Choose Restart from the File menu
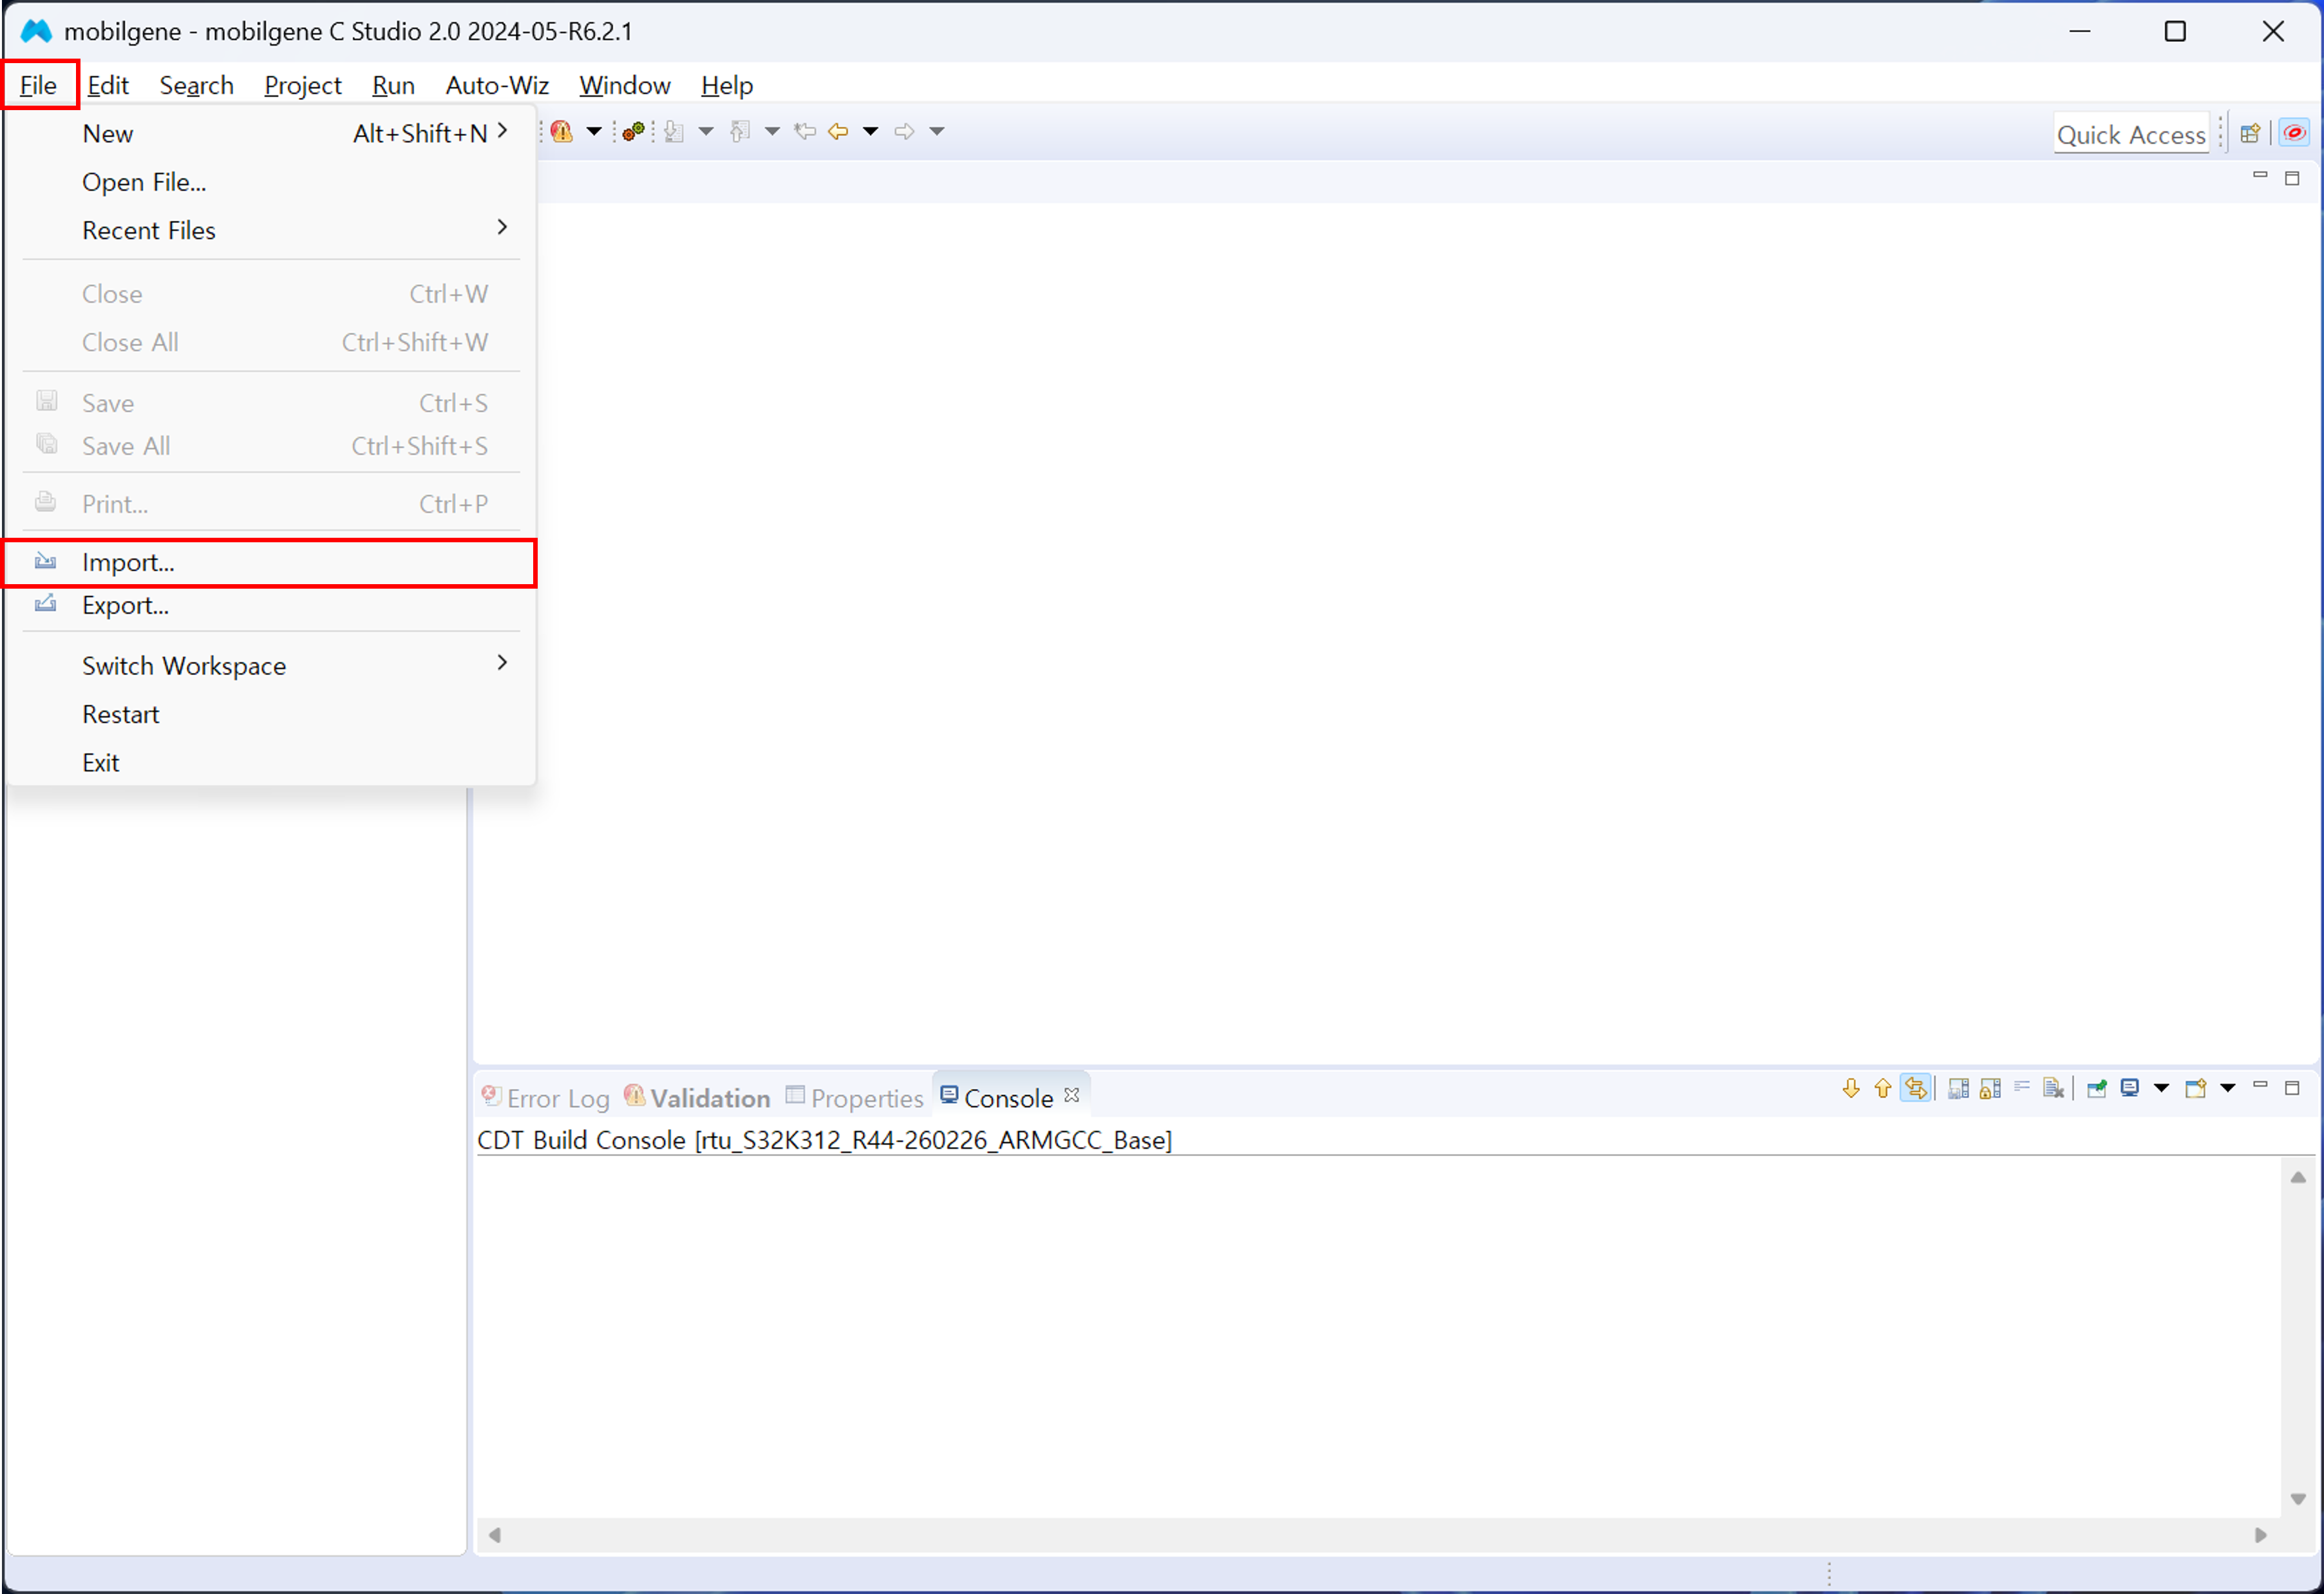2324x1594 pixels. 270,714
